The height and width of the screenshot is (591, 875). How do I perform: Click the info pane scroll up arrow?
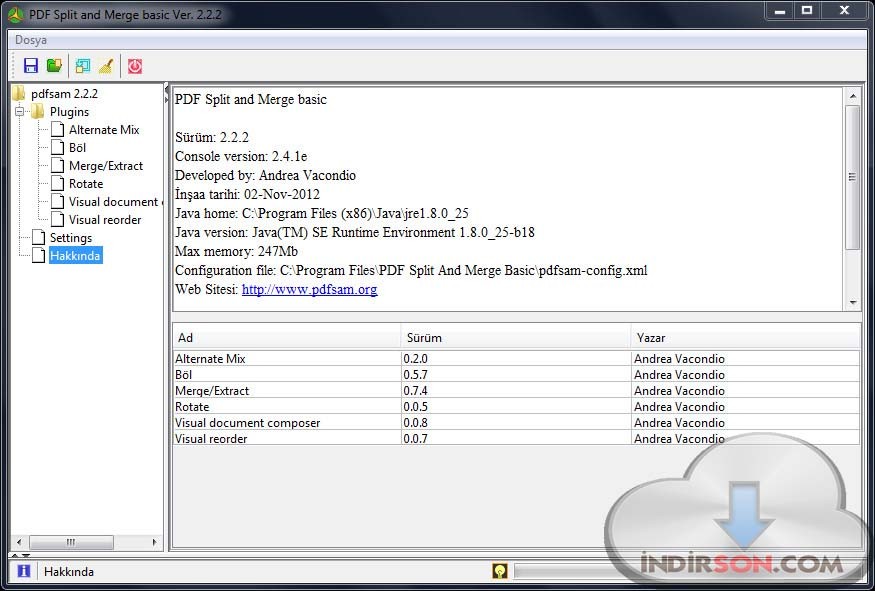pos(853,96)
